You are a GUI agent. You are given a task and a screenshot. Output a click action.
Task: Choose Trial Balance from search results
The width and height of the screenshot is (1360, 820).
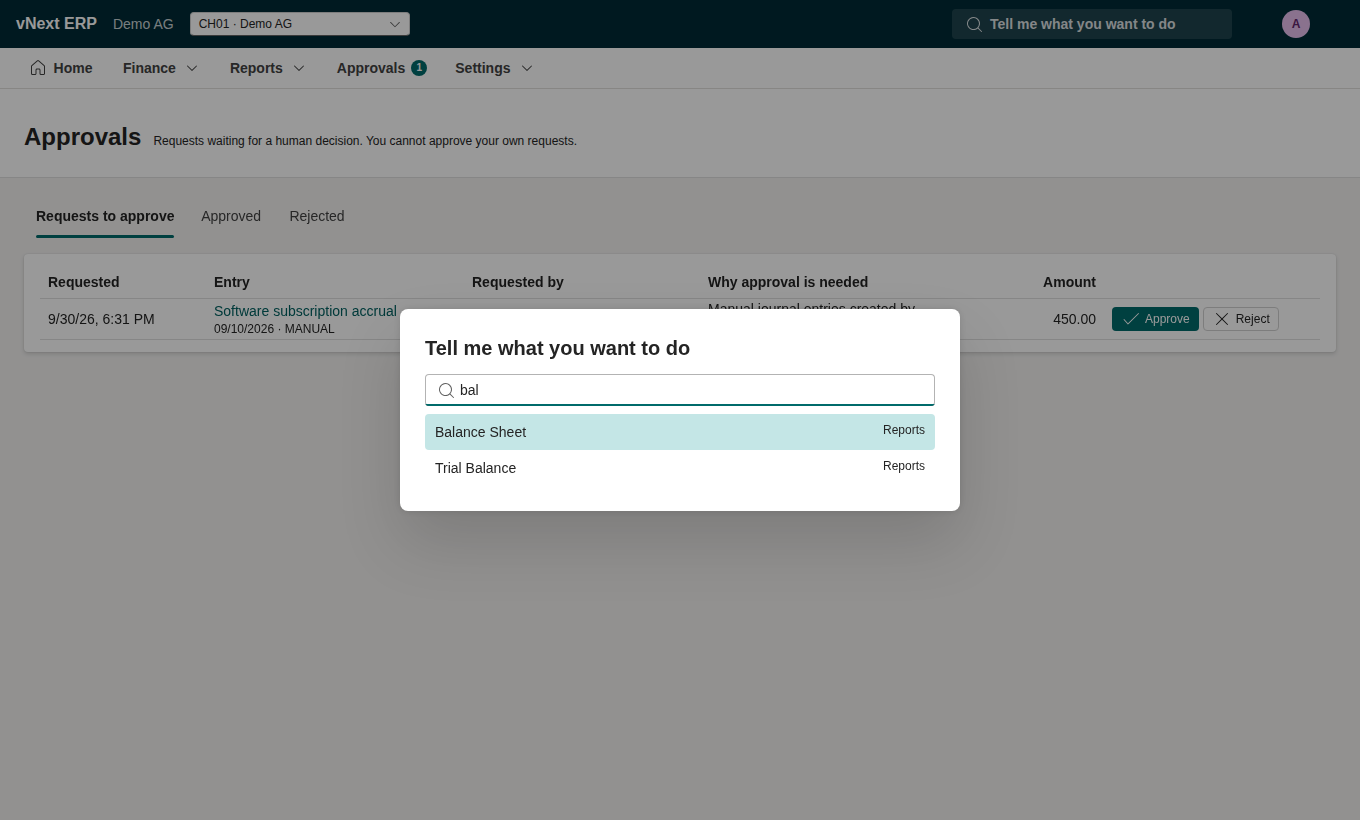[x=680, y=468]
